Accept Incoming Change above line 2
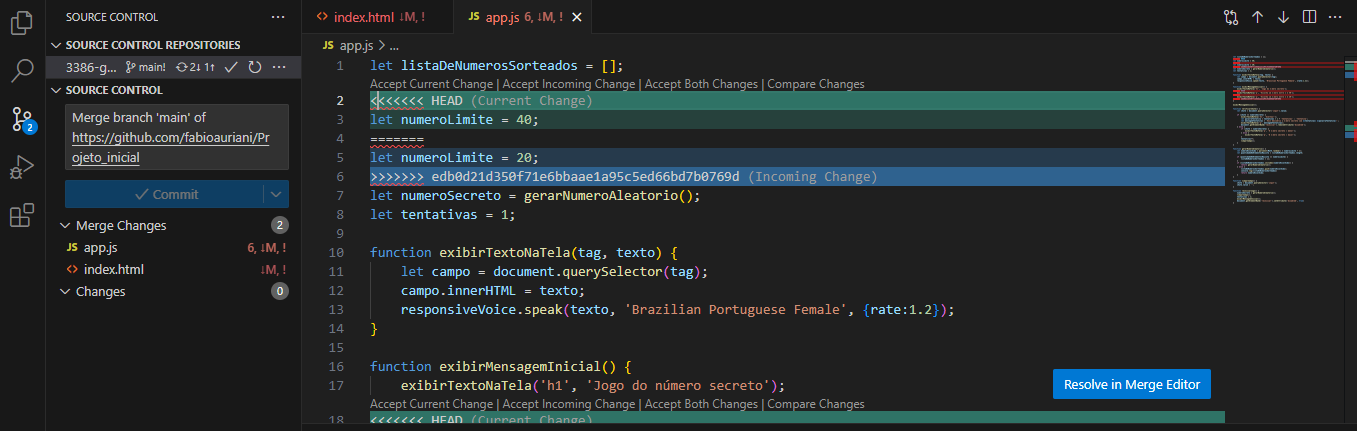 pyautogui.click(x=569, y=84)
